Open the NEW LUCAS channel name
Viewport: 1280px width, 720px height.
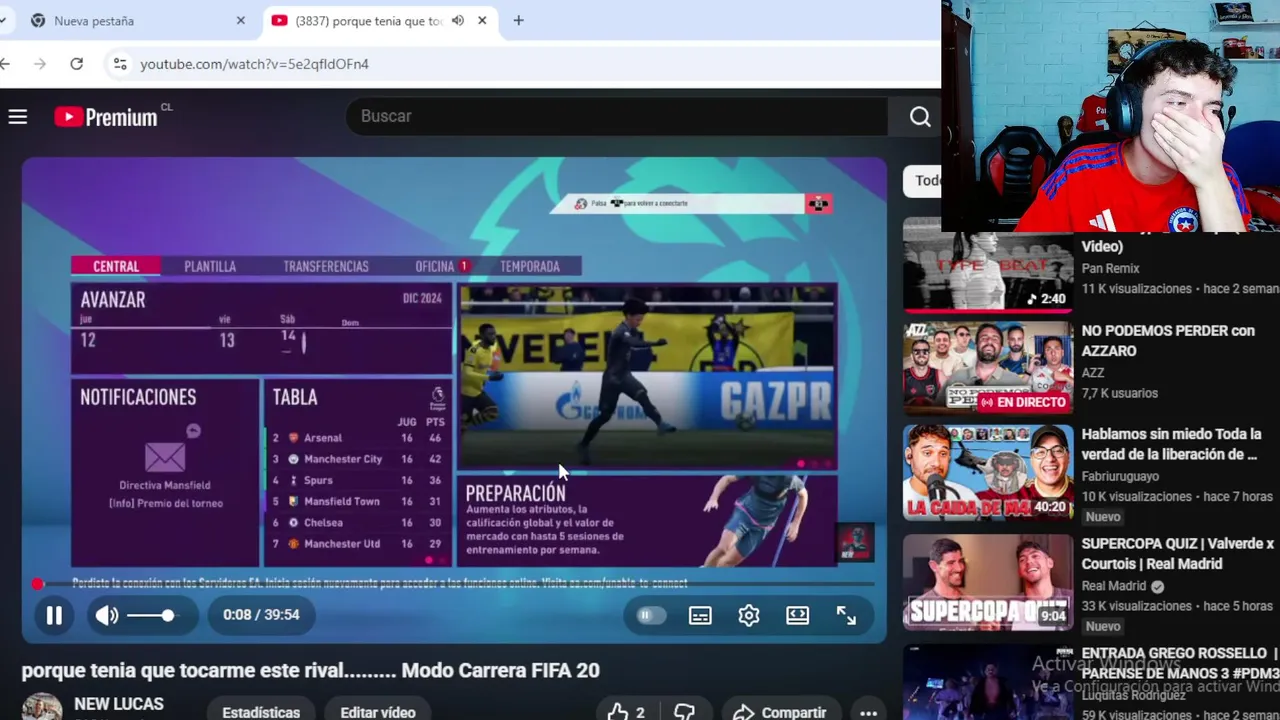click(x=119, y=704)
